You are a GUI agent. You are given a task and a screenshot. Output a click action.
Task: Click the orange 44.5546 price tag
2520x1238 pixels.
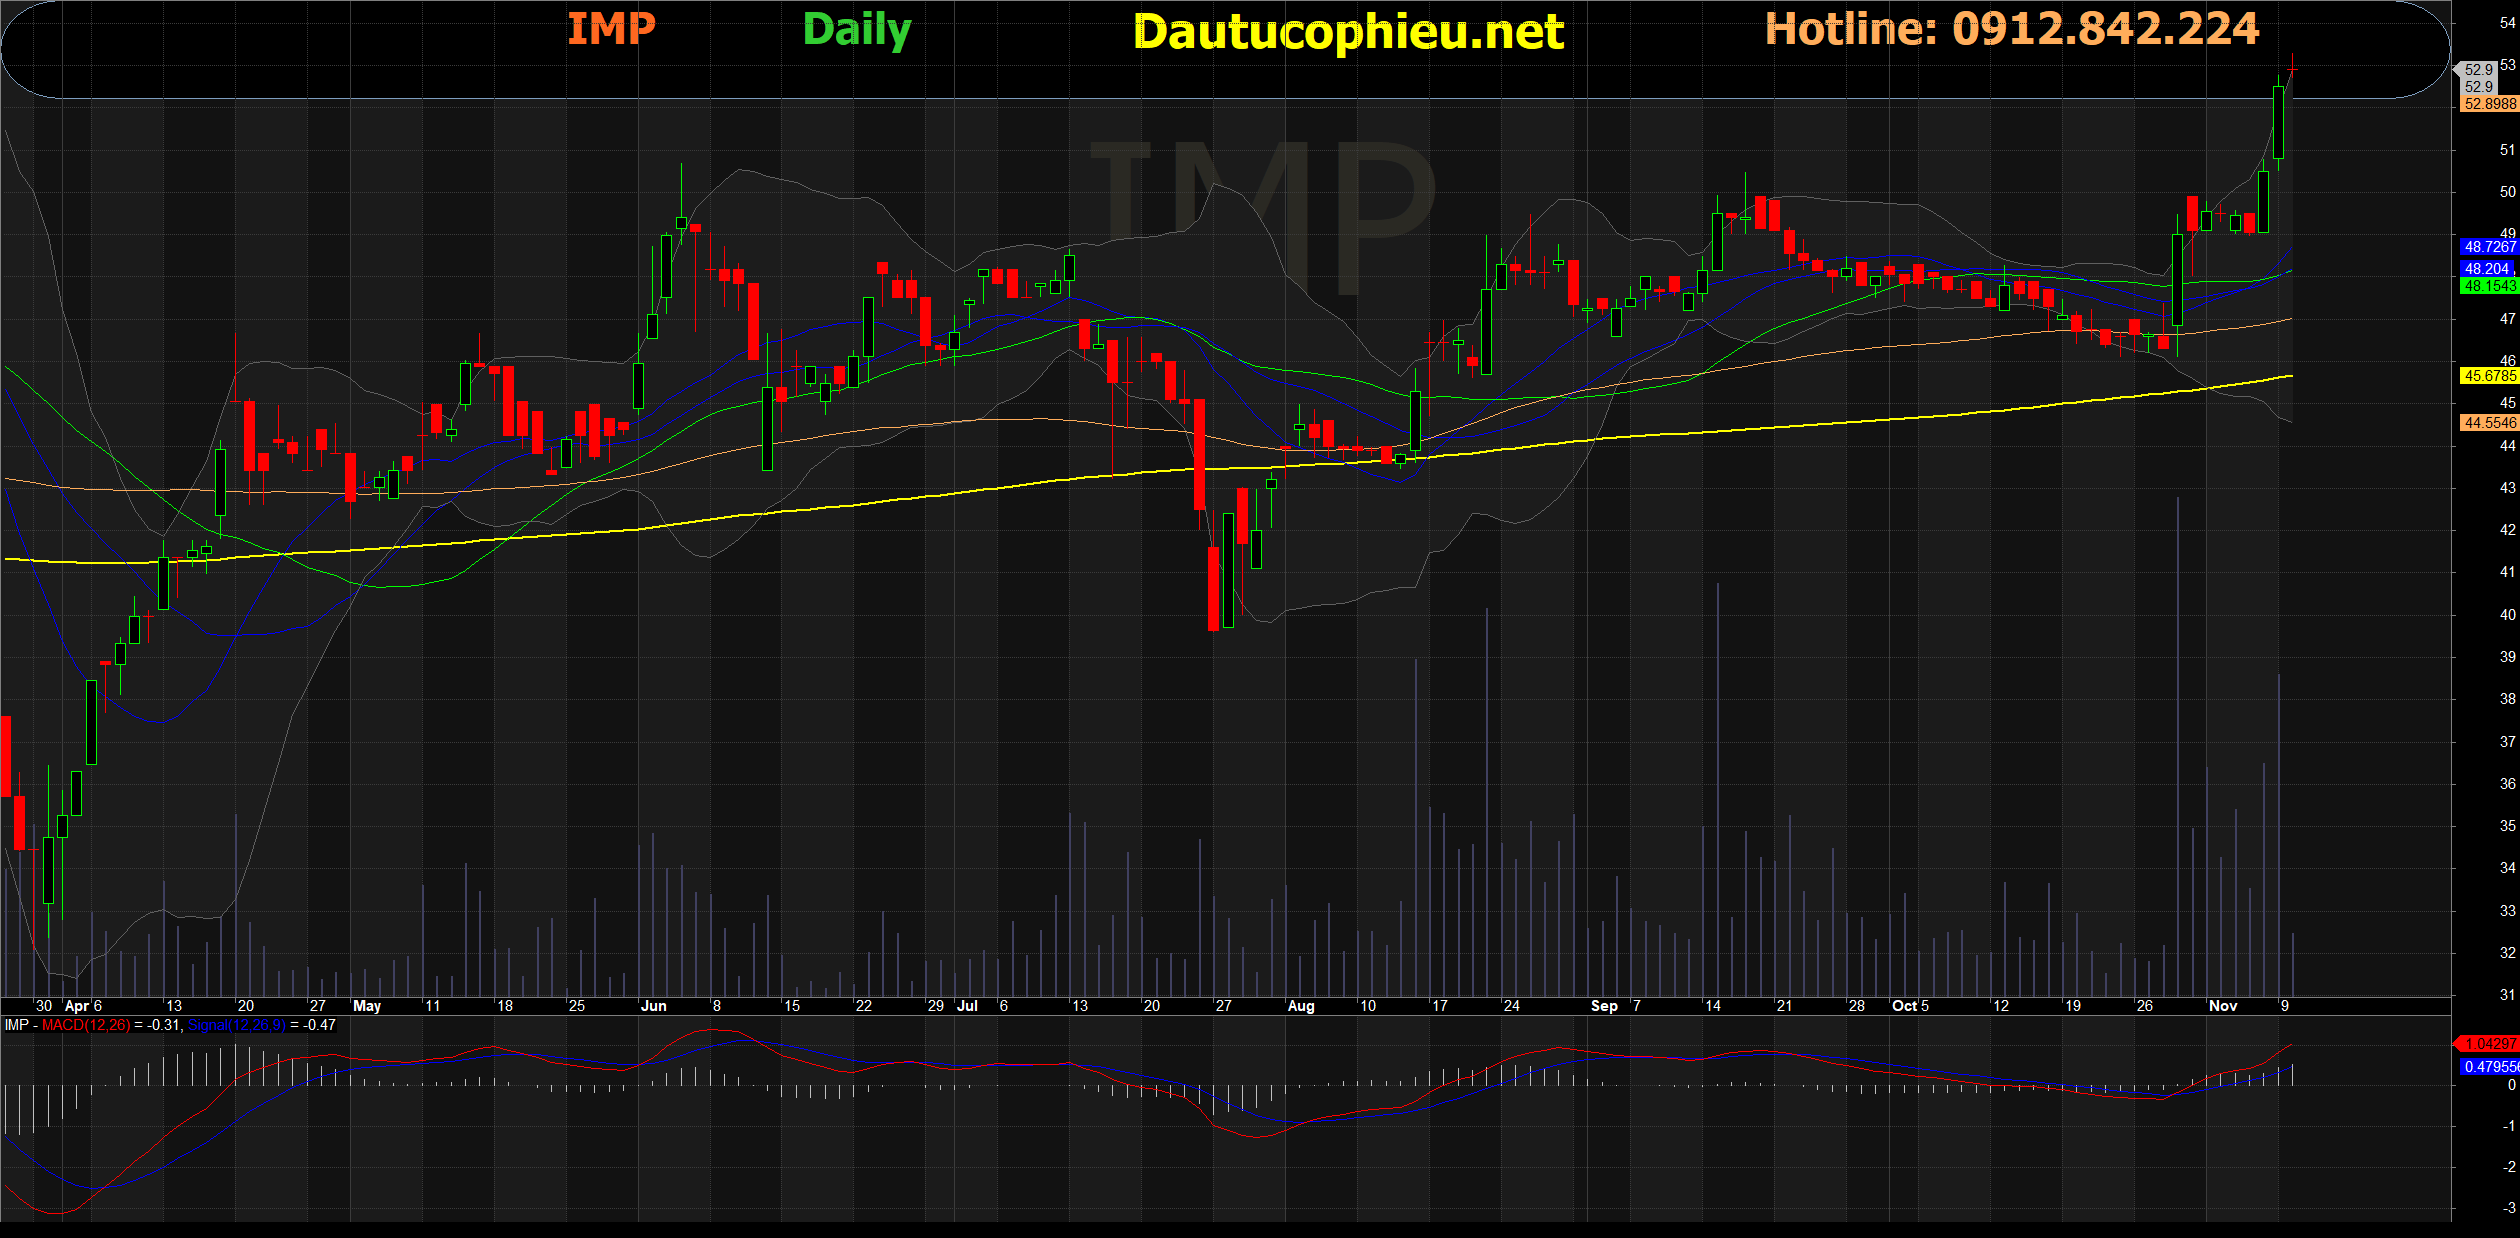click(x=2489, y=423)
